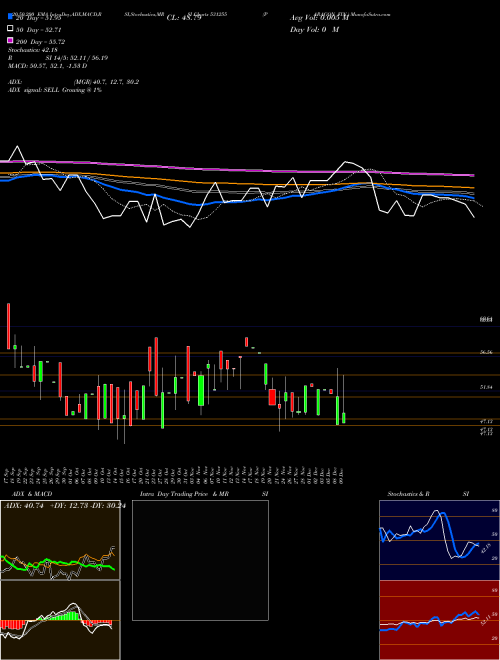Click the 'SI 14/3: 52.11 / 56.19' reading
Viewport: 500px width, 660px height.
77,58
